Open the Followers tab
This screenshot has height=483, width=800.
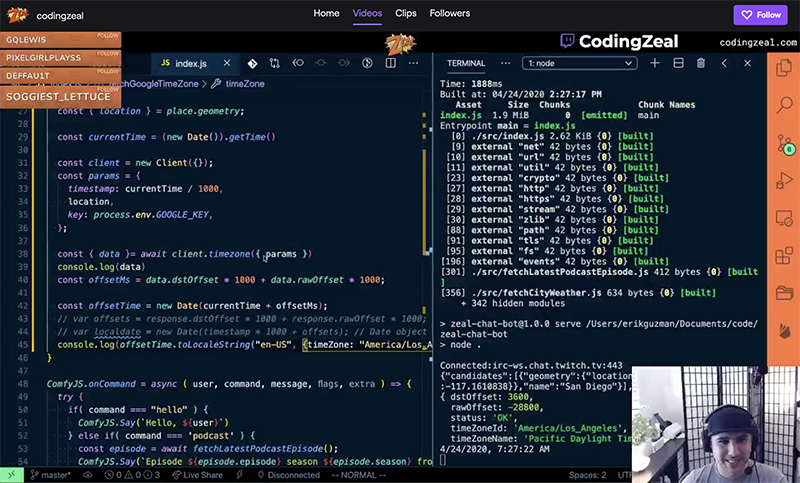[x=449, y=13]
